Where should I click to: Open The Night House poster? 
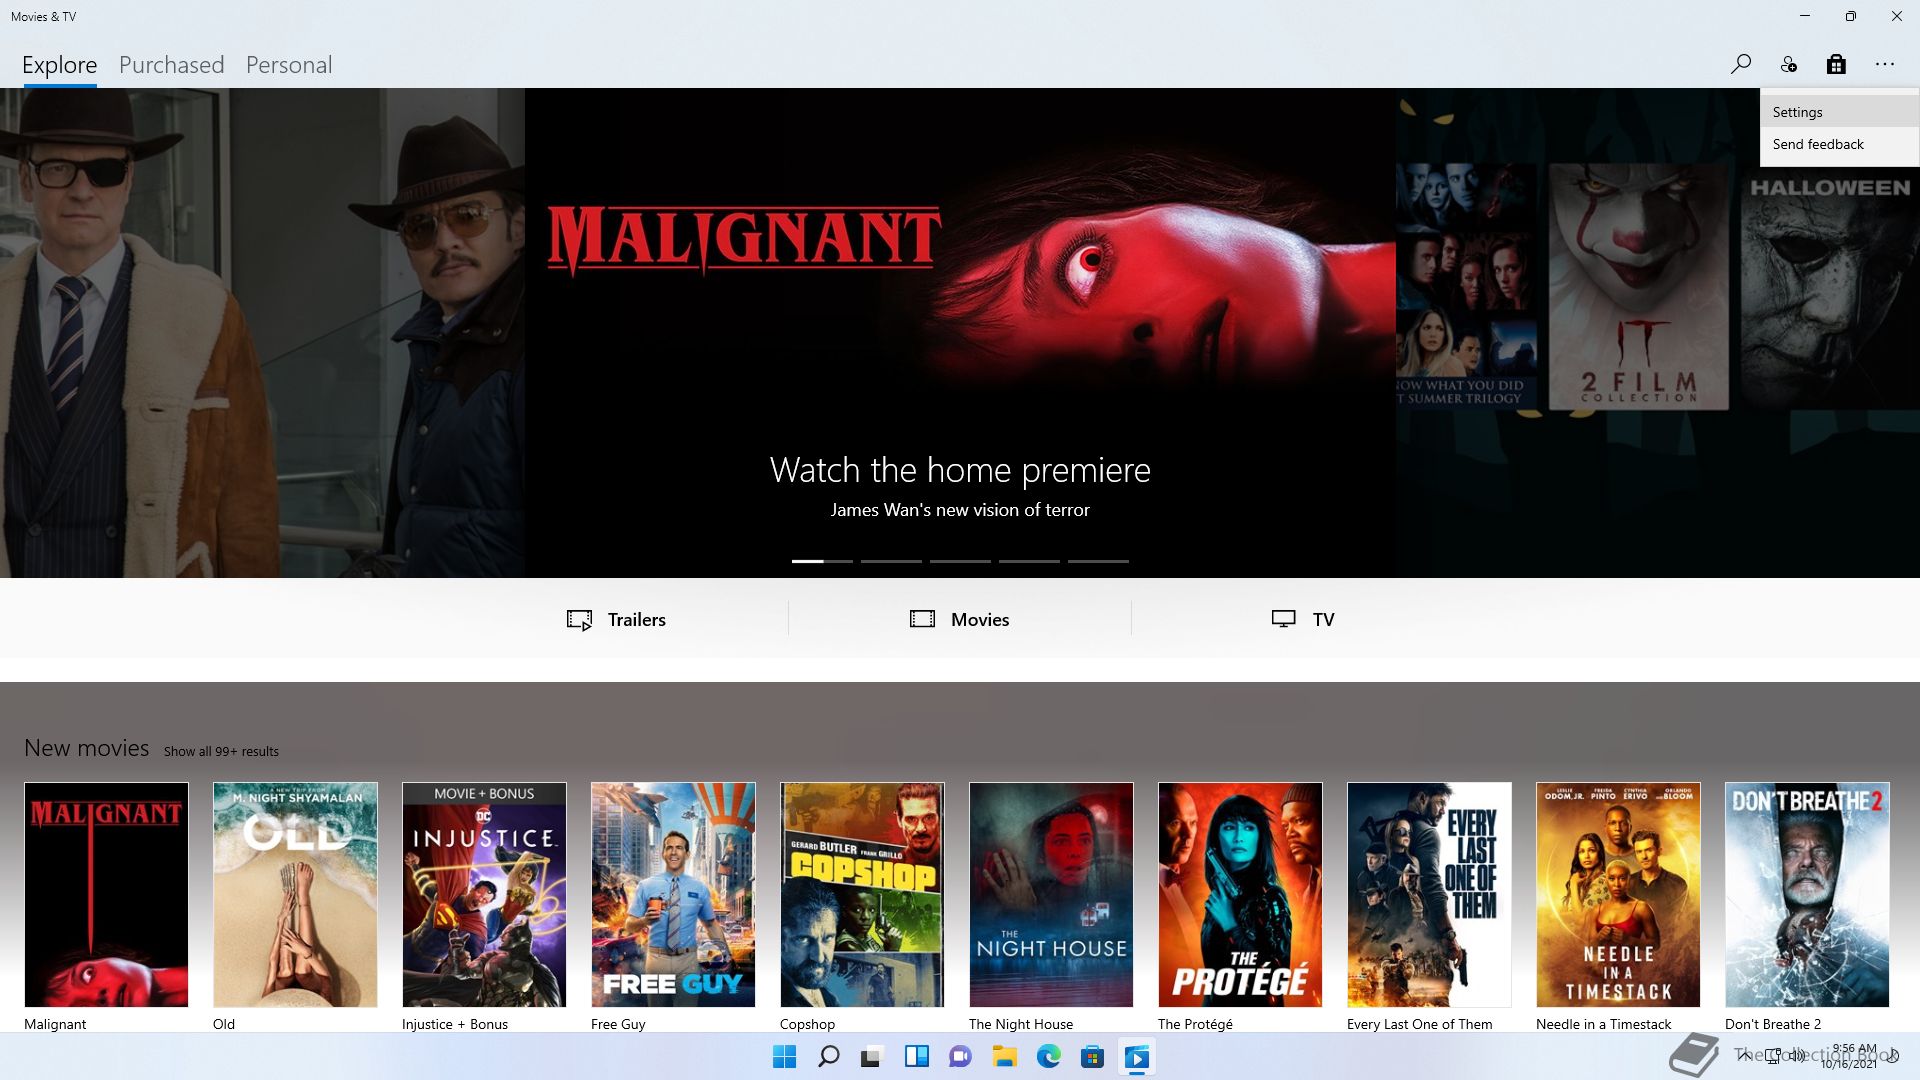pos(1051,895)
